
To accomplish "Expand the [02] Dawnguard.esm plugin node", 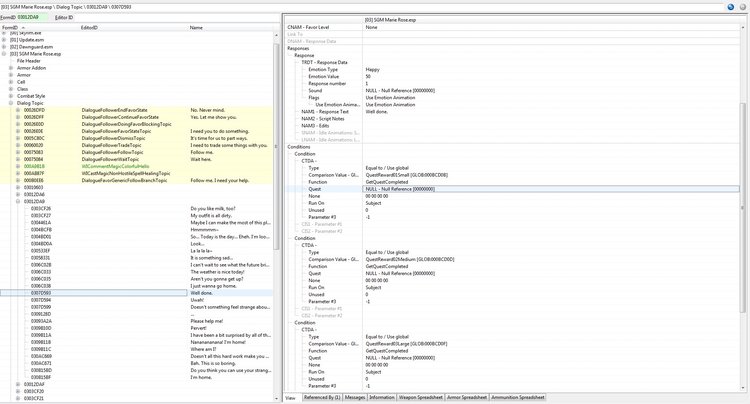I will [4, 47].
